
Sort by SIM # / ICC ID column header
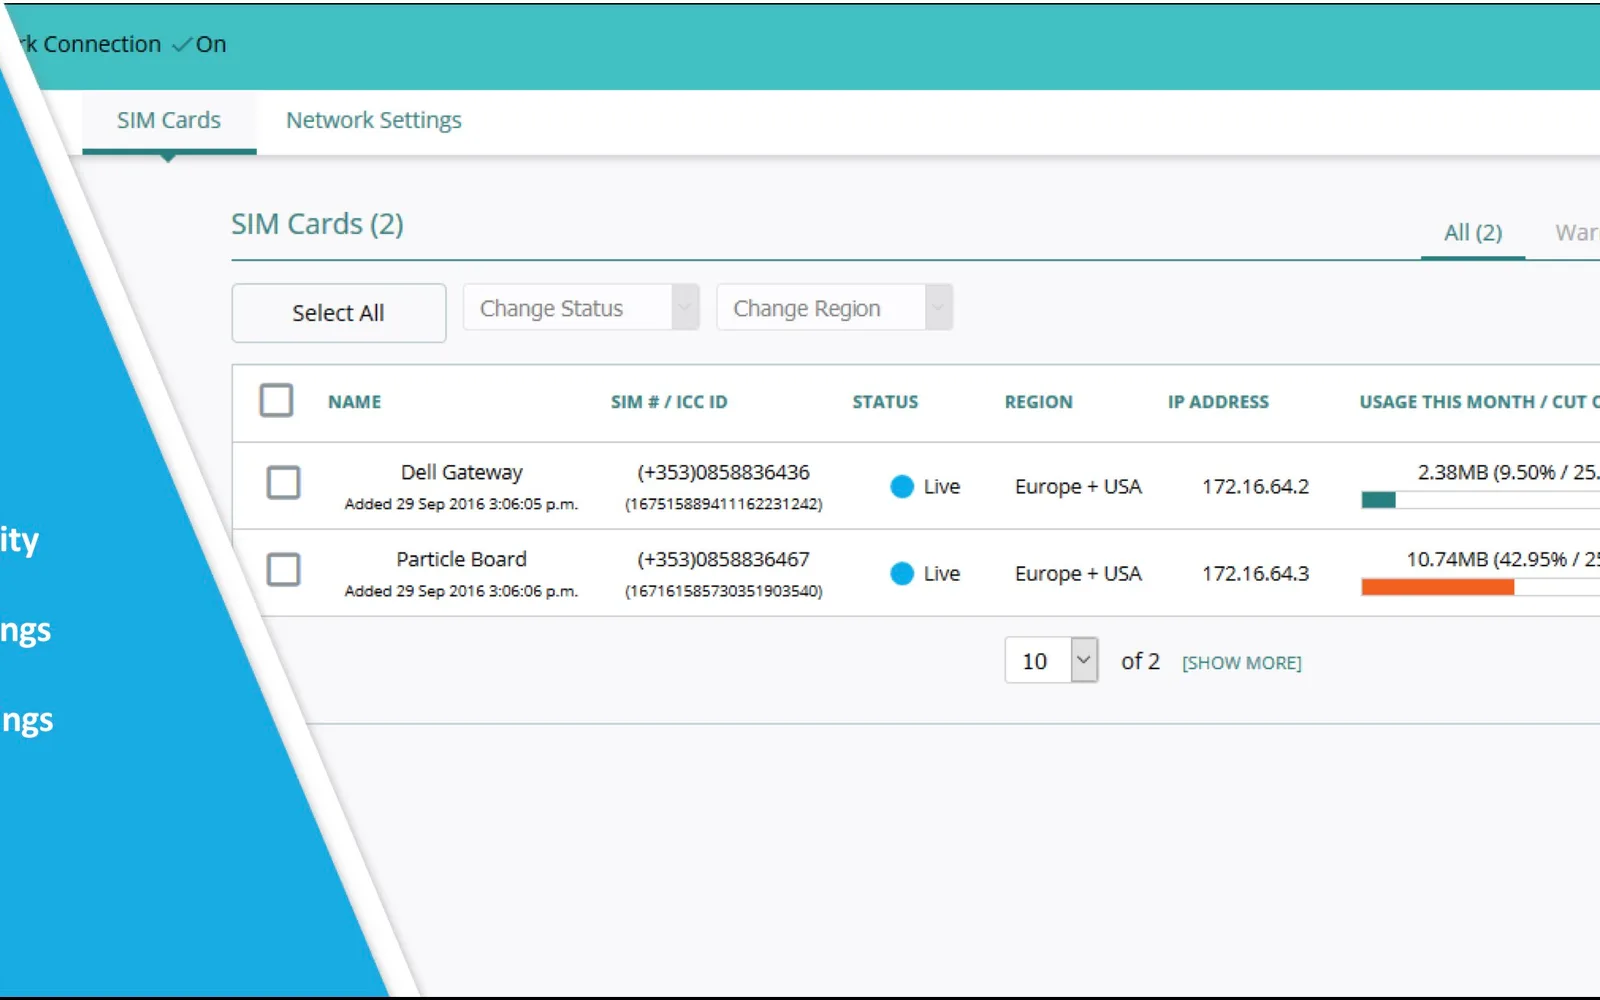669,402
